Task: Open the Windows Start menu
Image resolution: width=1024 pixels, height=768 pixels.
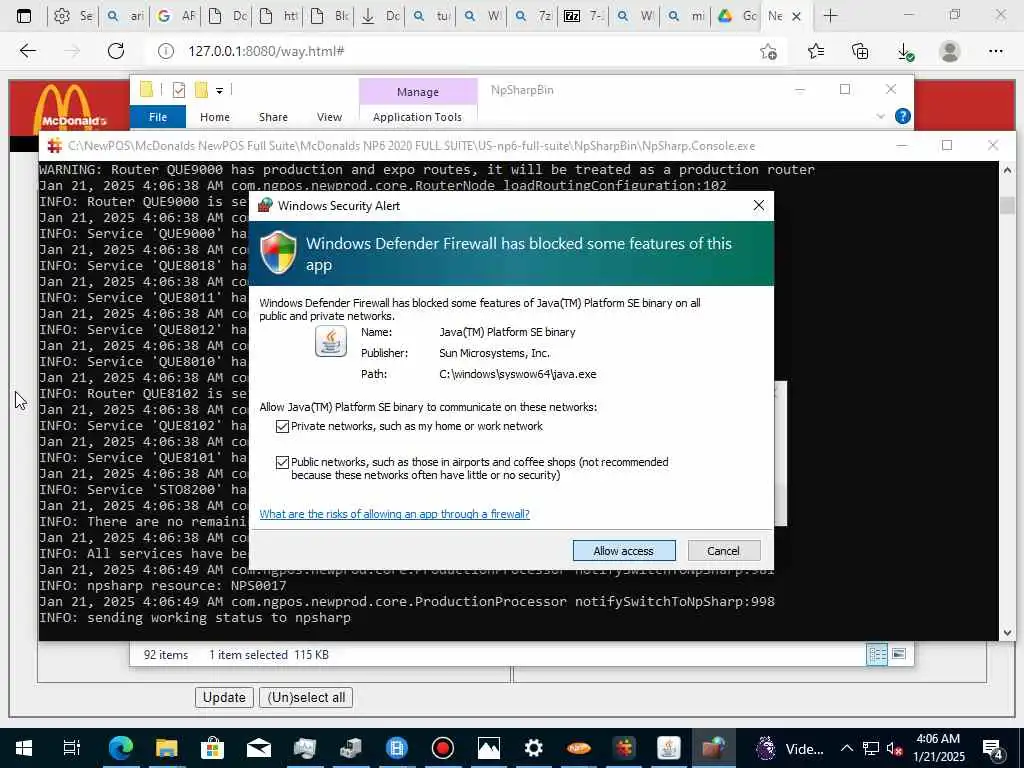Action: click(x=24, y=748)
